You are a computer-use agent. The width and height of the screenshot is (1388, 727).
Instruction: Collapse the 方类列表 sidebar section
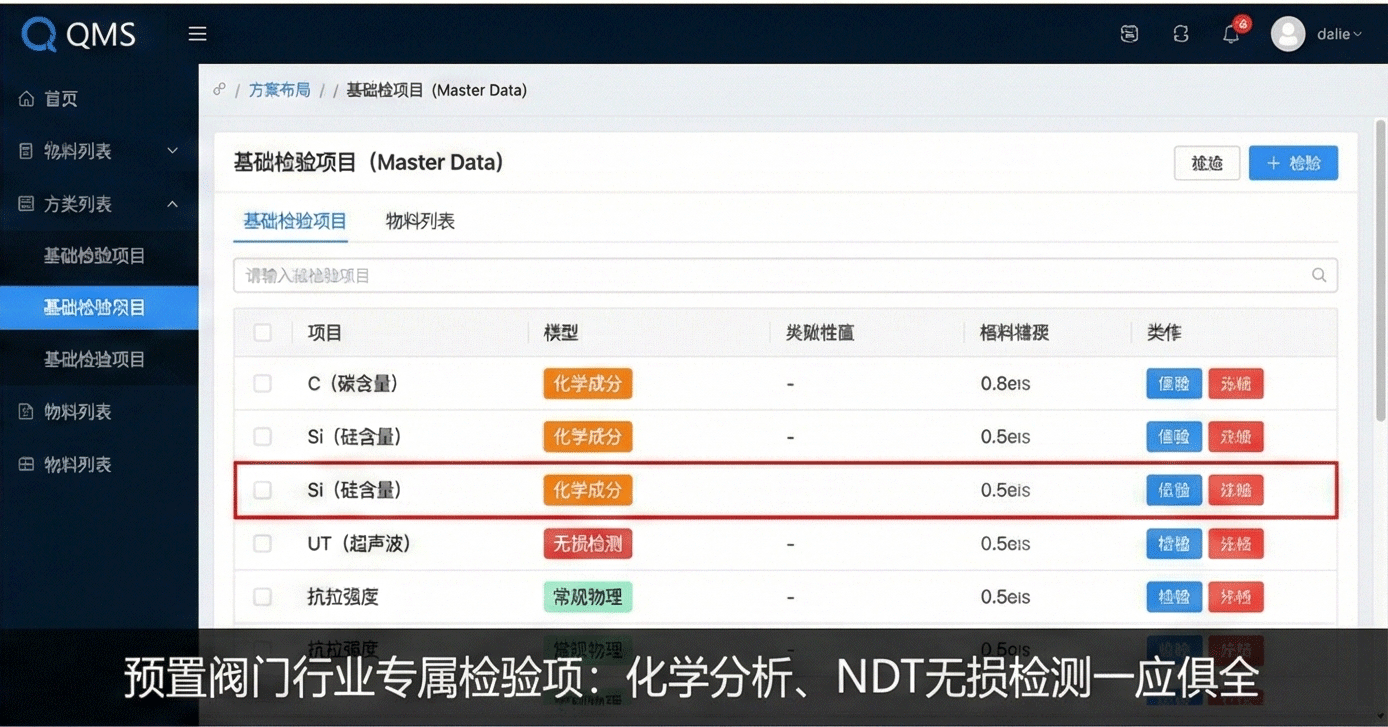[171, 203]
